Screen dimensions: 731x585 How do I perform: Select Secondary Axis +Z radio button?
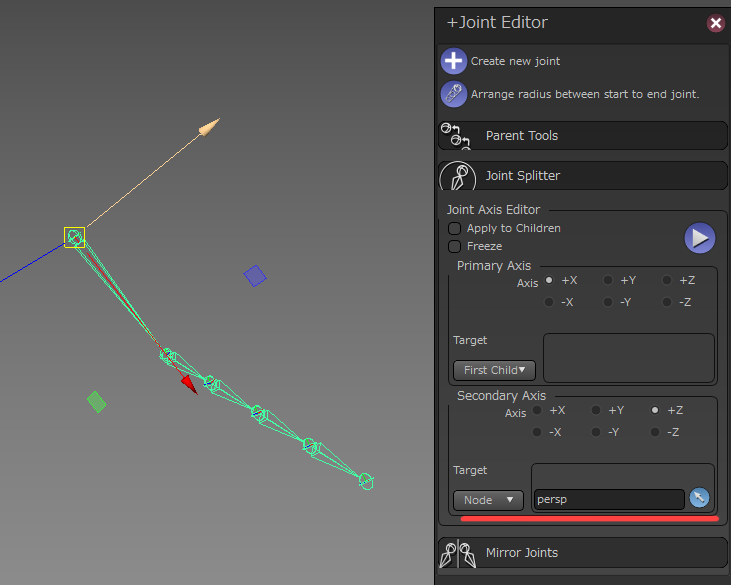655,410
